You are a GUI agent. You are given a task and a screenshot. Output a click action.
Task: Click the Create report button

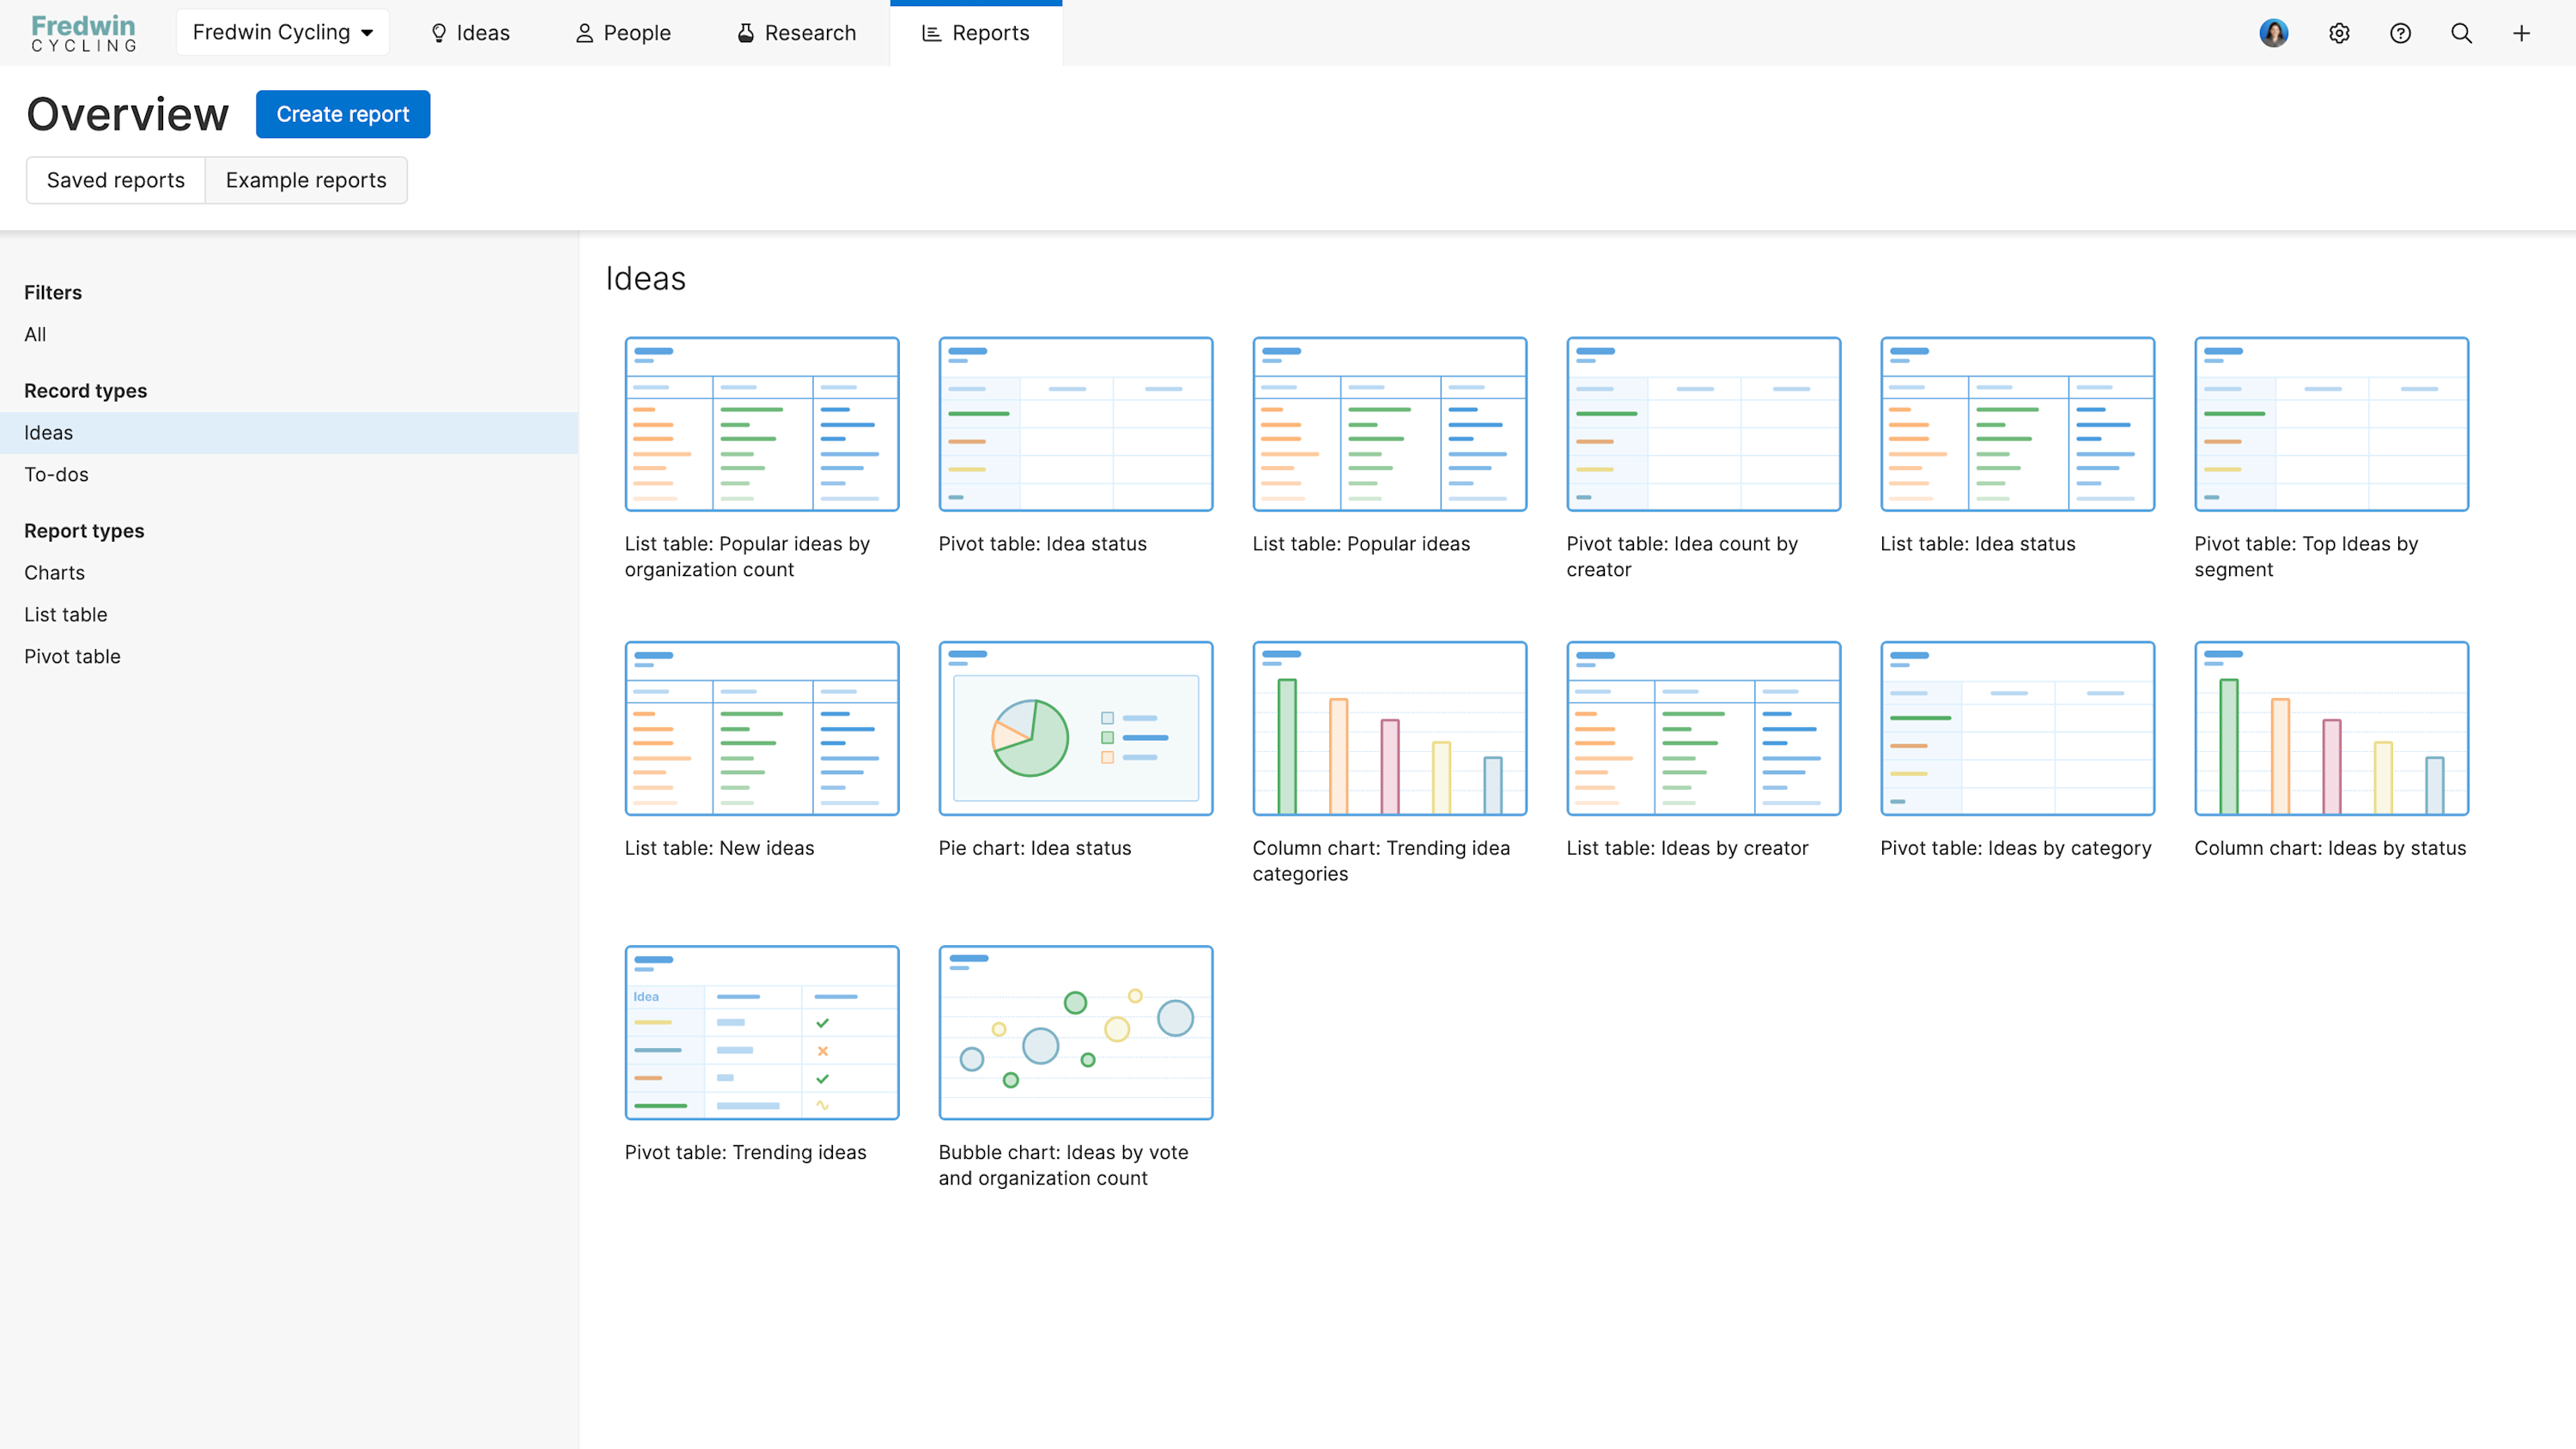pos(342,114)
